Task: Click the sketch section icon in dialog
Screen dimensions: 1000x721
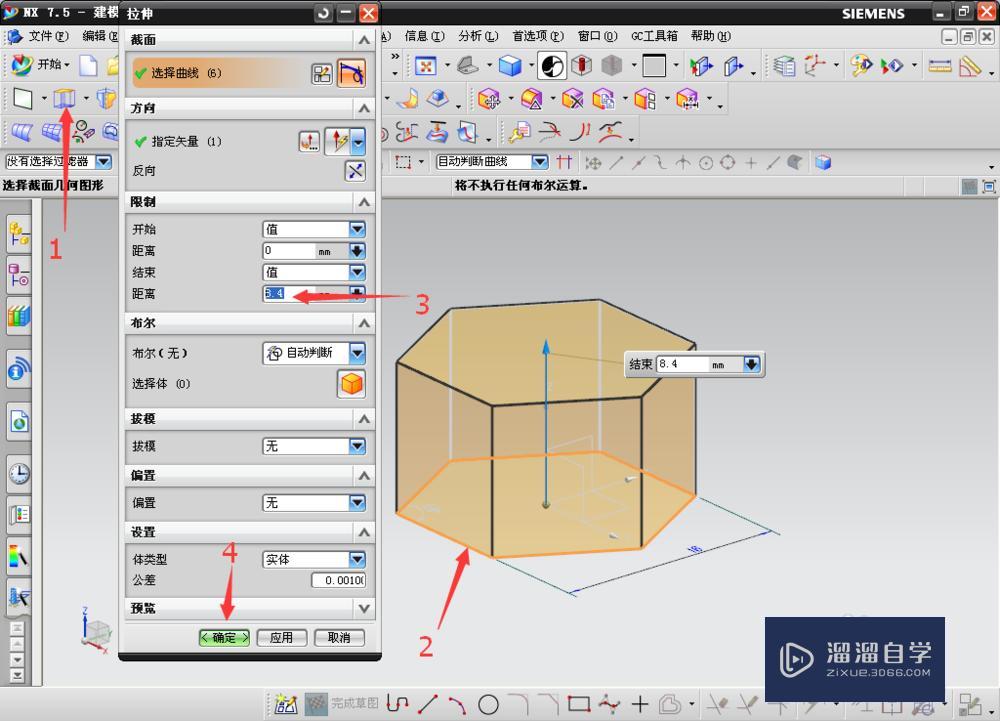Action: (x=321, y=74)
